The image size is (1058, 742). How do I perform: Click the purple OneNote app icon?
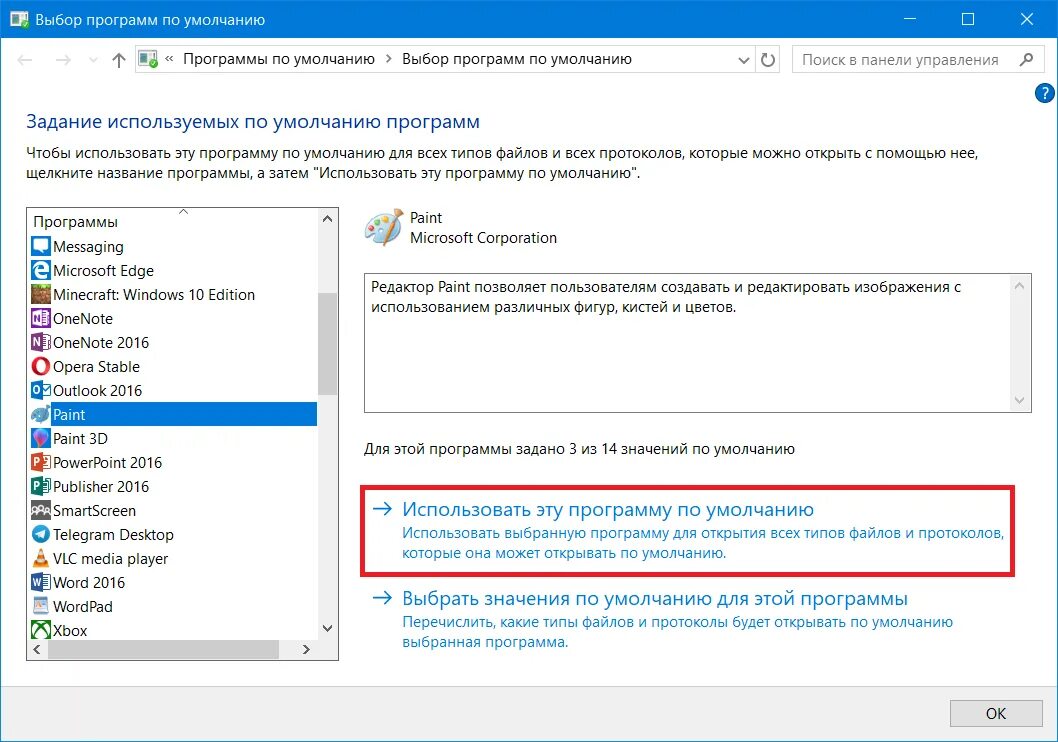pyautogui.click(x=40, y=318)
